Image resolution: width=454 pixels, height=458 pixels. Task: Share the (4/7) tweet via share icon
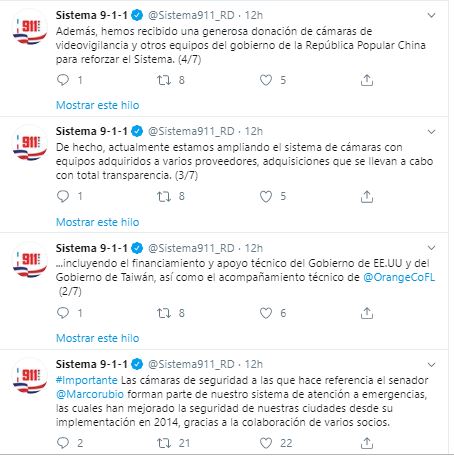(367, 80)
